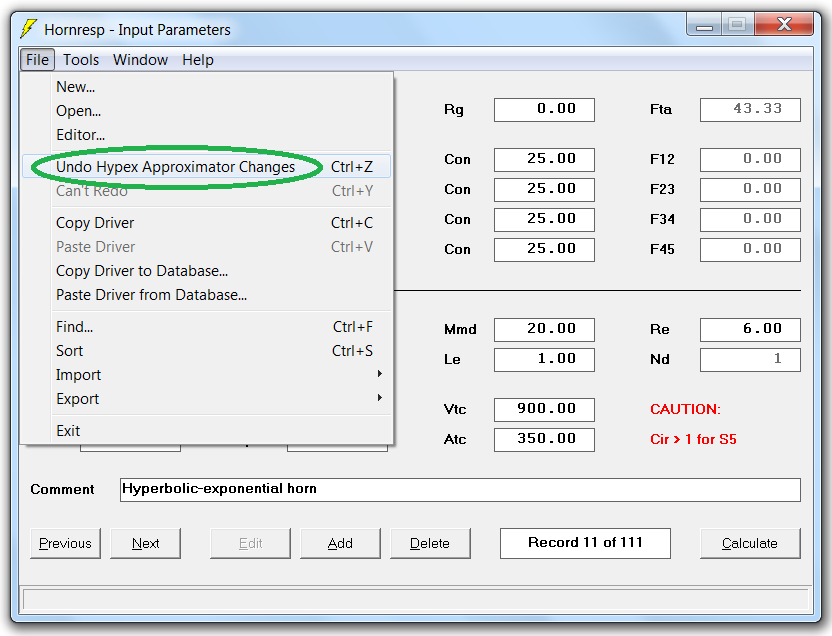The height and width of the screenshot is (636, 832).
Task: Click the F34 value field
Action: coord(750,220)
